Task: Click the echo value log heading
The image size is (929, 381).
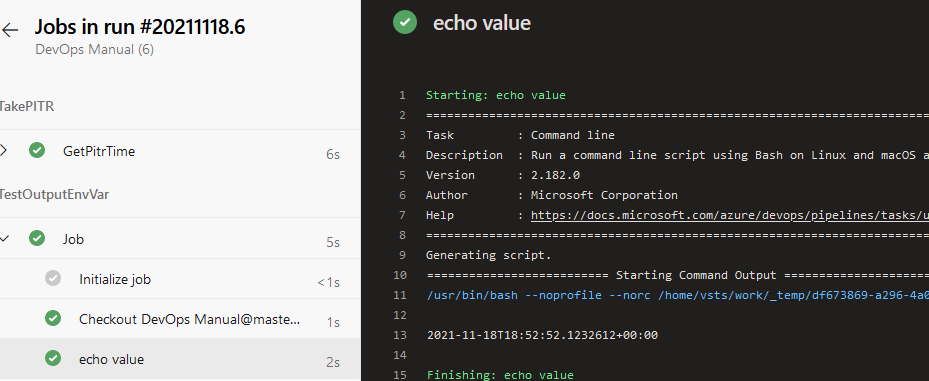Action: [x=482, y=23]
